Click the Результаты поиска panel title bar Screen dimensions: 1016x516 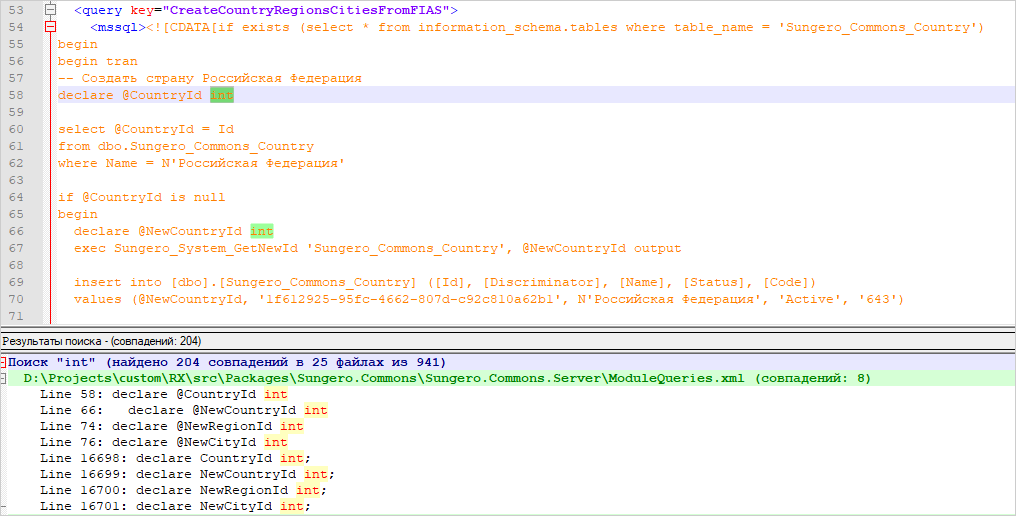tap(101, 341)
